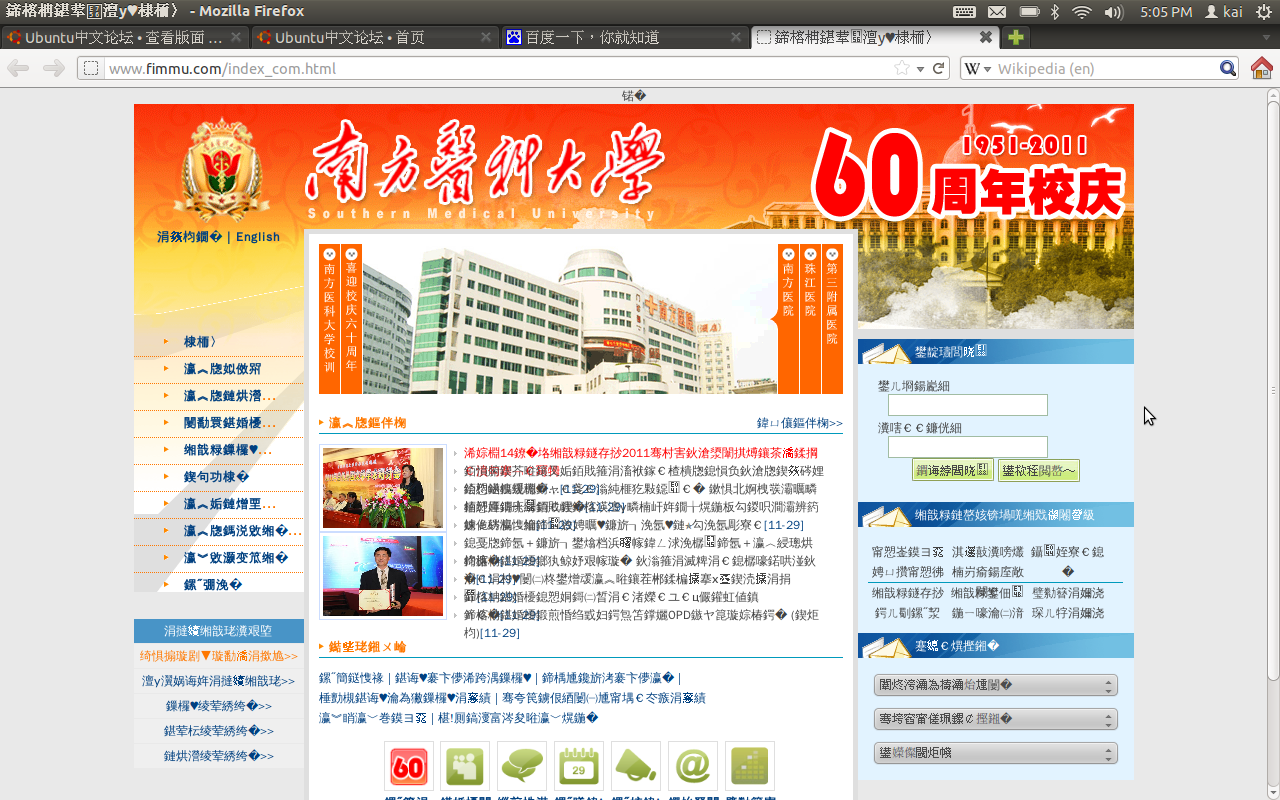Open the calendar icon showing 29
The width and height of the screenshot is (1280, 800).
[x=579, y=766]
